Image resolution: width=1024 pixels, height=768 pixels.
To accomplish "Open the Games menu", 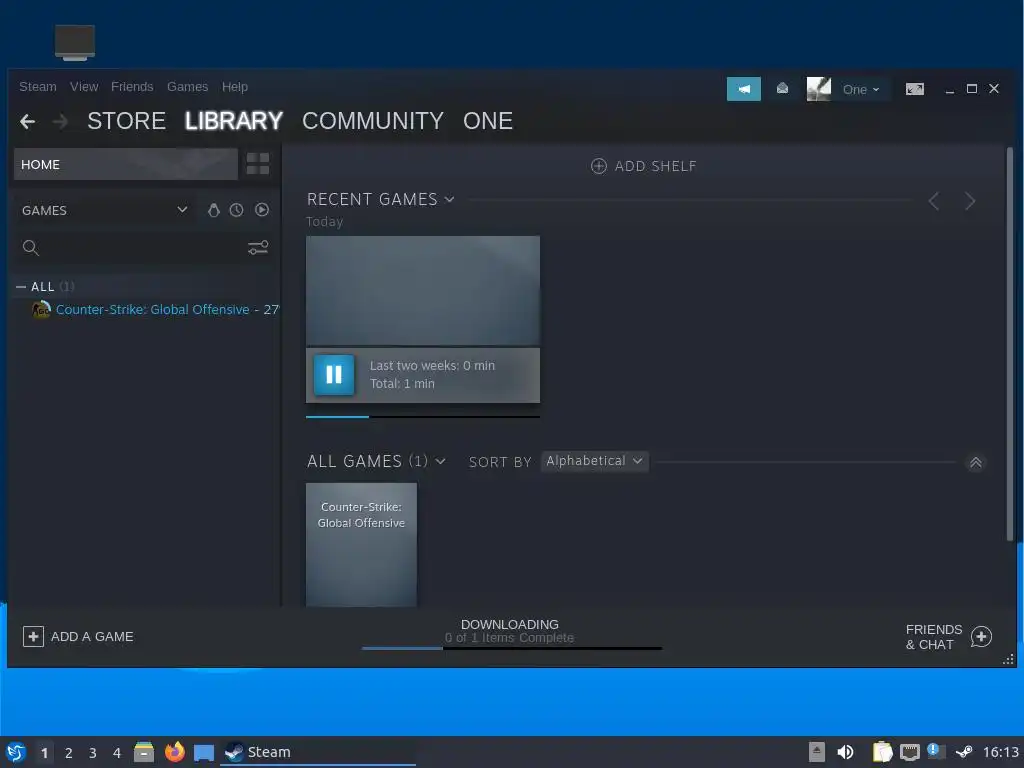I will 187,87.
